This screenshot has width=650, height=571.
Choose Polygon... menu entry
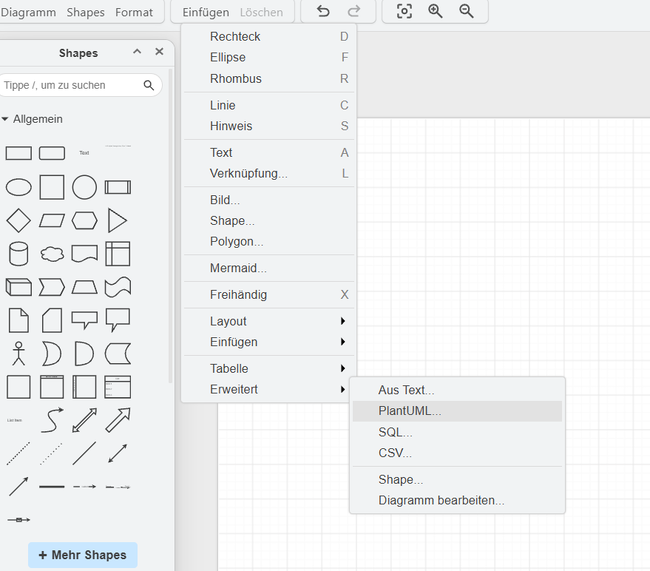tap(269, 241)
